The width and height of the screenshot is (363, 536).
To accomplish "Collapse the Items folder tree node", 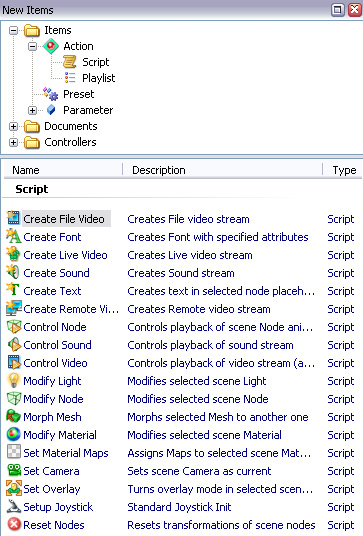I will coord(13,30).
